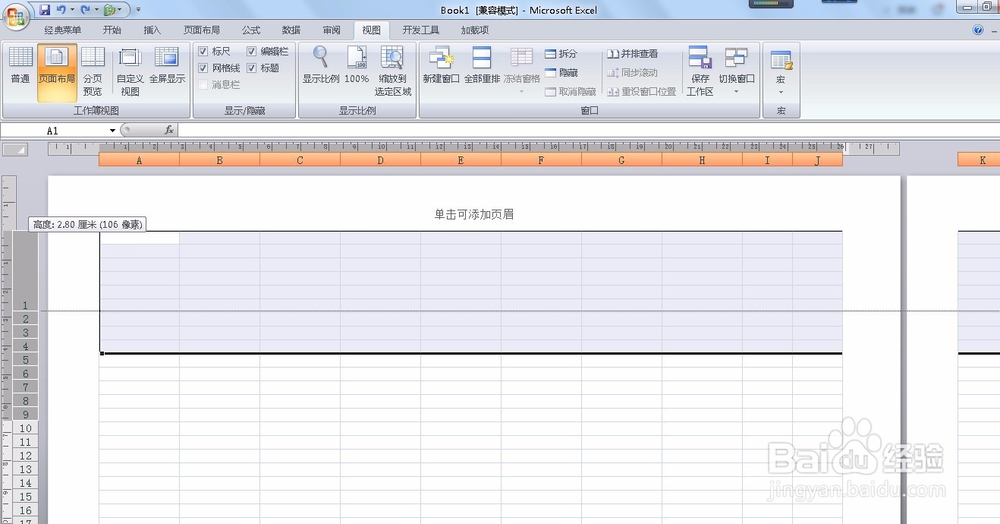Select row 10 header
This screenshot has width=1000, height=524.
coord(26,428)
